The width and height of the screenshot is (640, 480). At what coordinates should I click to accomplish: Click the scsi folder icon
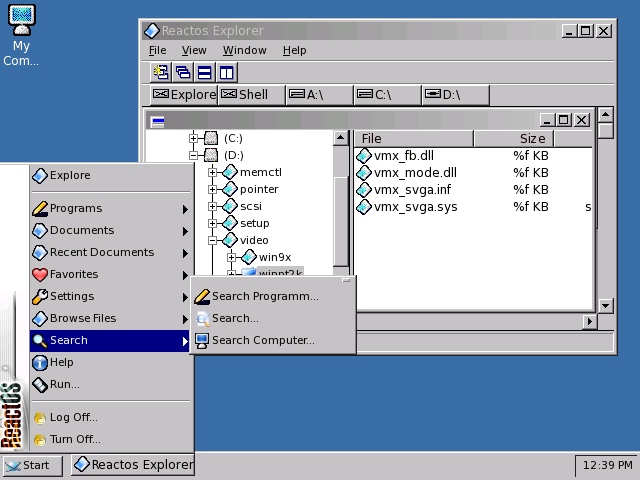click(230, 206)
